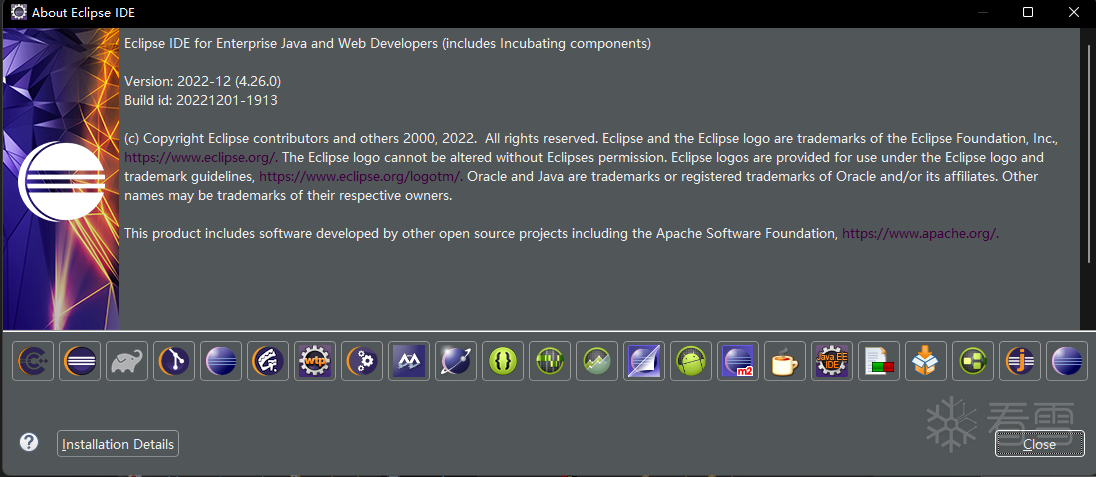Click the 'Build id: 20221201-1913' text
The height and width of the screenshot is (477, 1096).
coord(201,100)
